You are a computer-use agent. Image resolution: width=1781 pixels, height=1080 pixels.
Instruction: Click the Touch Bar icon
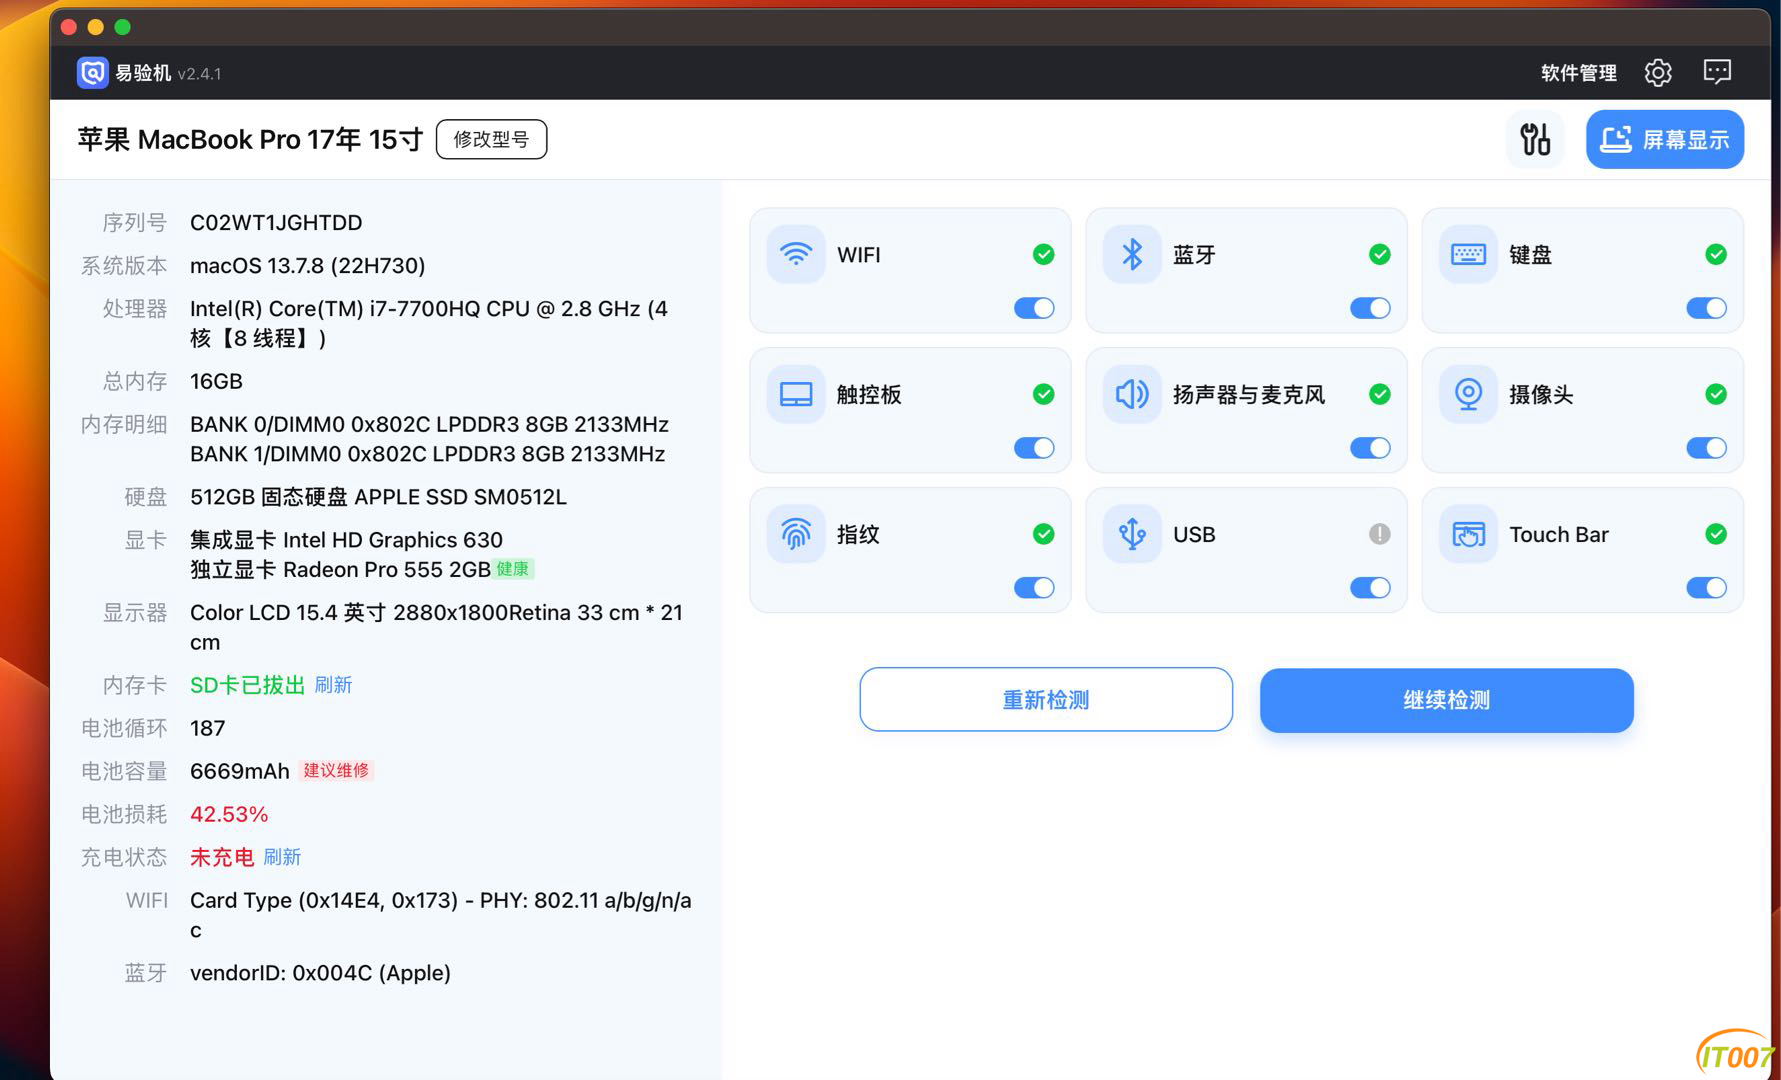(x=1468, y=534)
